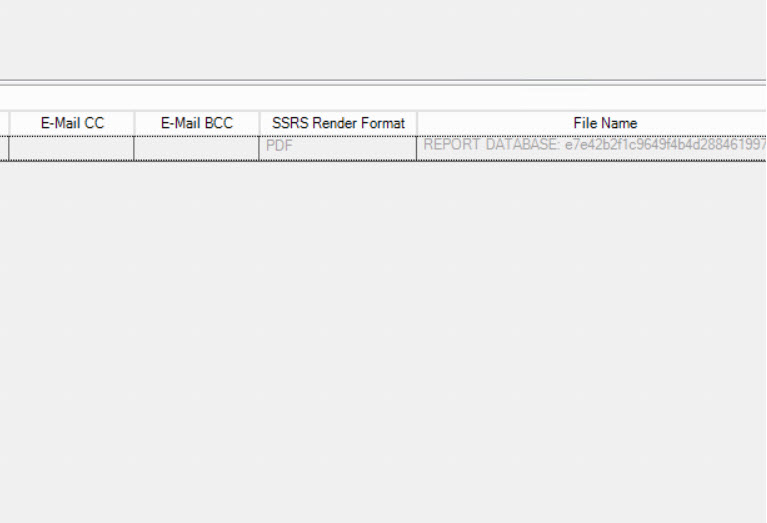This screenshot has width=767, height=523.
Task: Click divider left of the E-Mail CC header
Action: (x=9, y=123)
